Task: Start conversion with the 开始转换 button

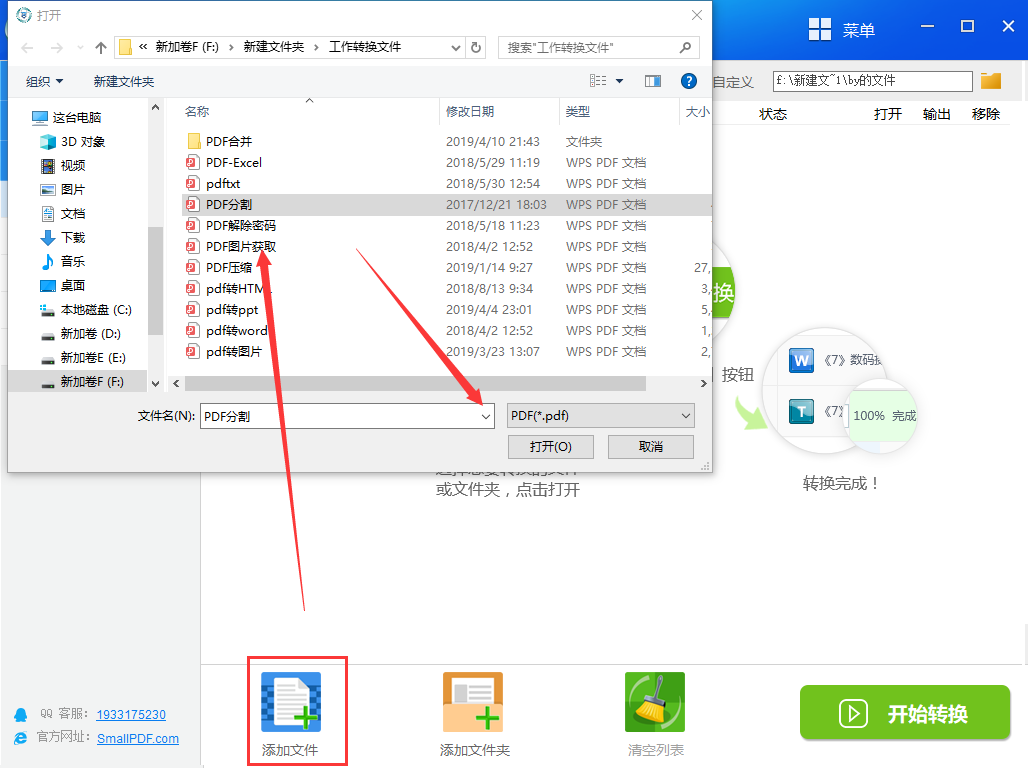Action: [905, 713]
